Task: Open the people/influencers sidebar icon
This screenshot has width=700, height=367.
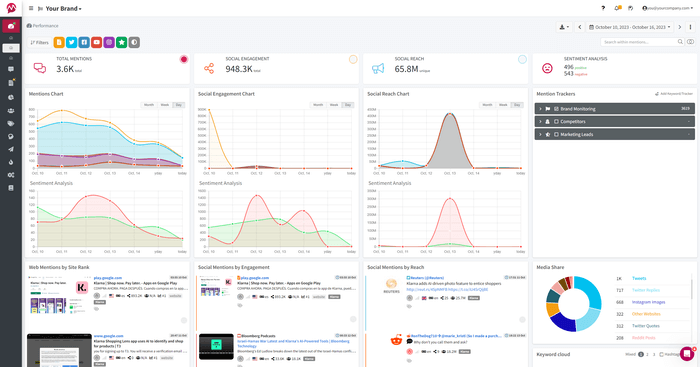Action: (11, 110)
